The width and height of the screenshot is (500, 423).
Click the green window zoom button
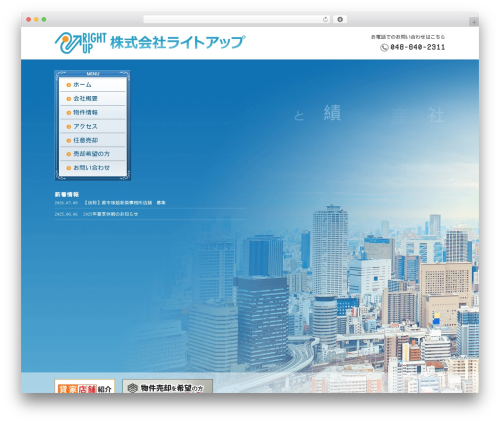click(x=44, y=20)
